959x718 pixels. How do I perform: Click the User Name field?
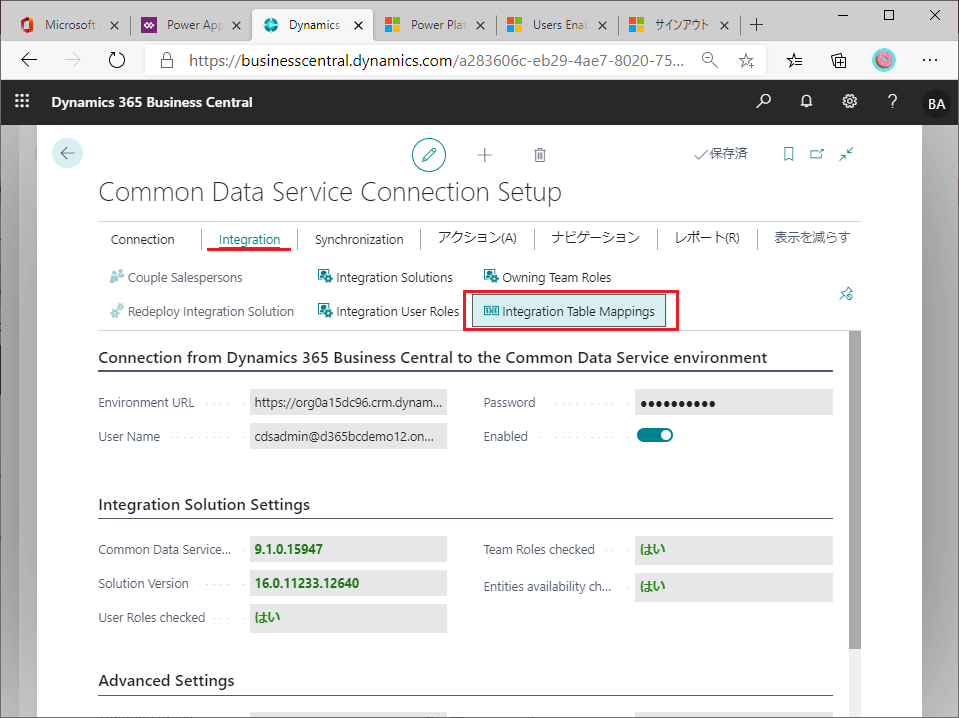click(x=348, y=437)
